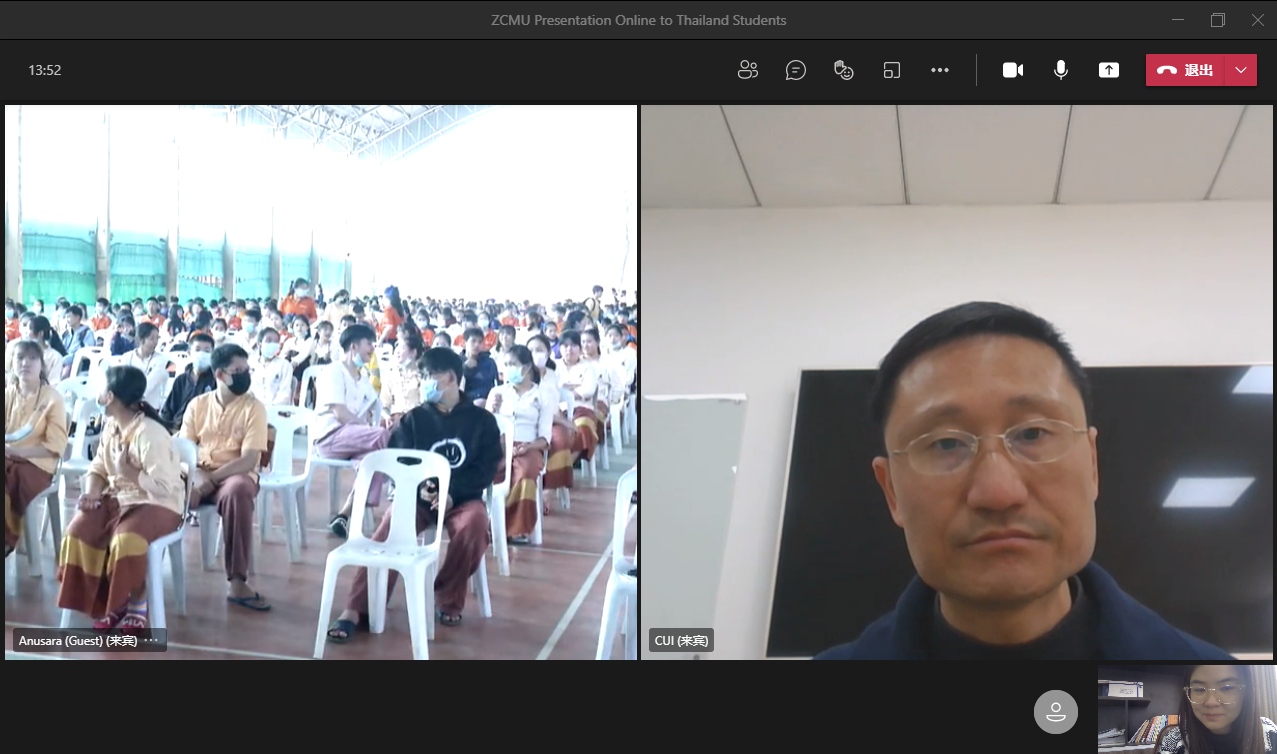Viewport: 1277px width, 754px height.
Task: Leave the meeting with the red 退出 button
Action: click(x=1186, y=70)
